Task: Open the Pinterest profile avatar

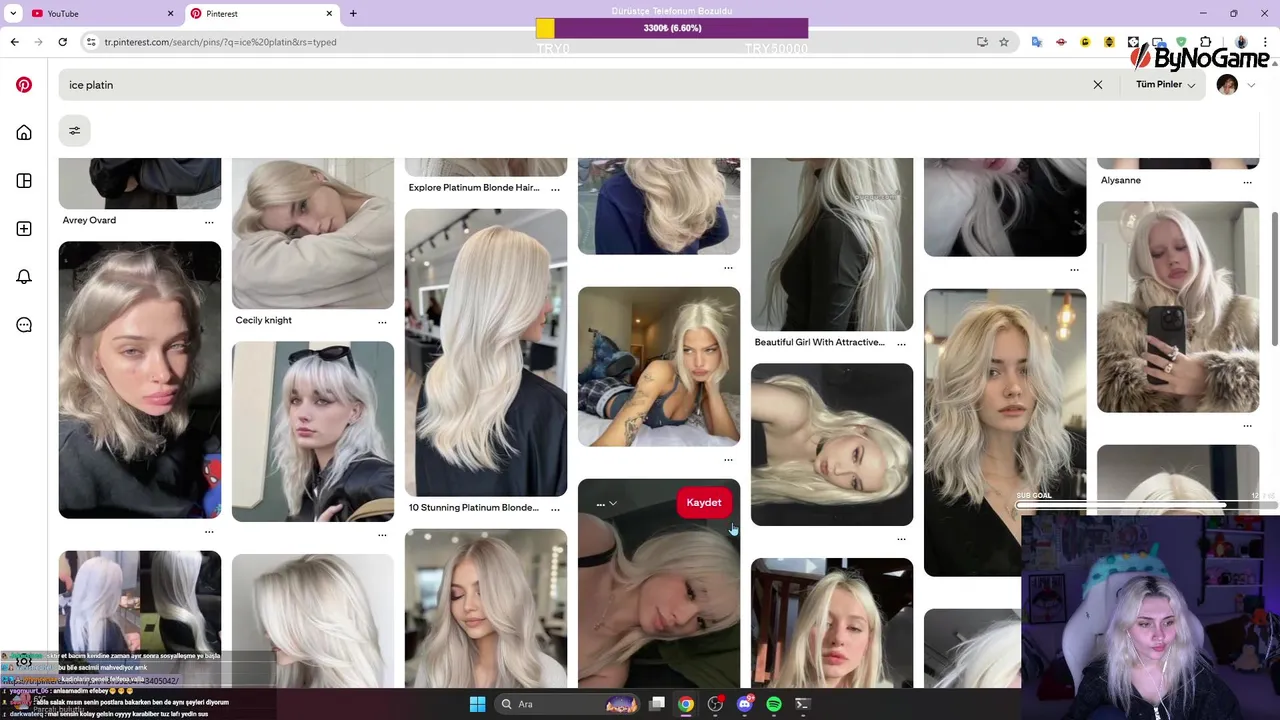Action: click(1227, 85)
